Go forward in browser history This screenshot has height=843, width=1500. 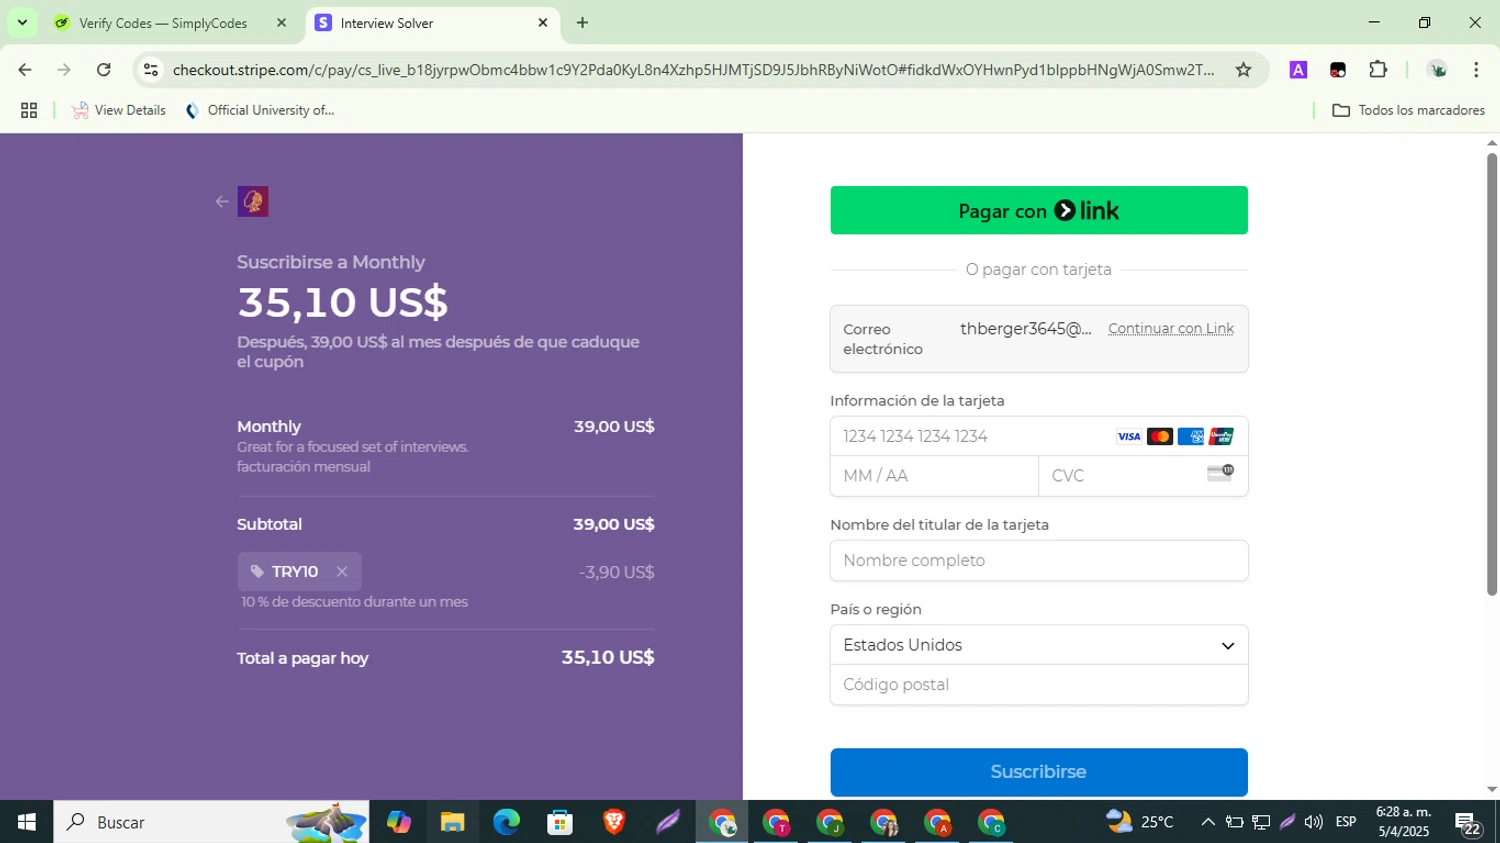[x=64, y=70]
